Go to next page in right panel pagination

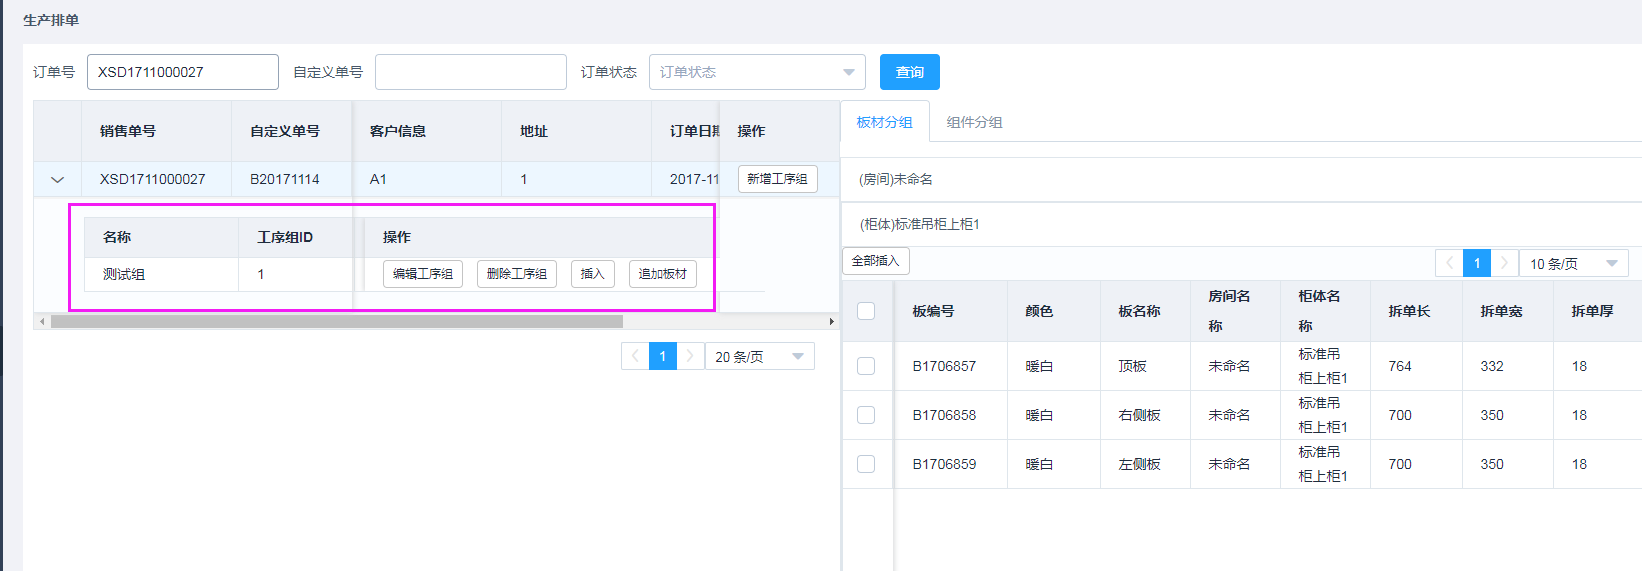(x=1504, y=263)
